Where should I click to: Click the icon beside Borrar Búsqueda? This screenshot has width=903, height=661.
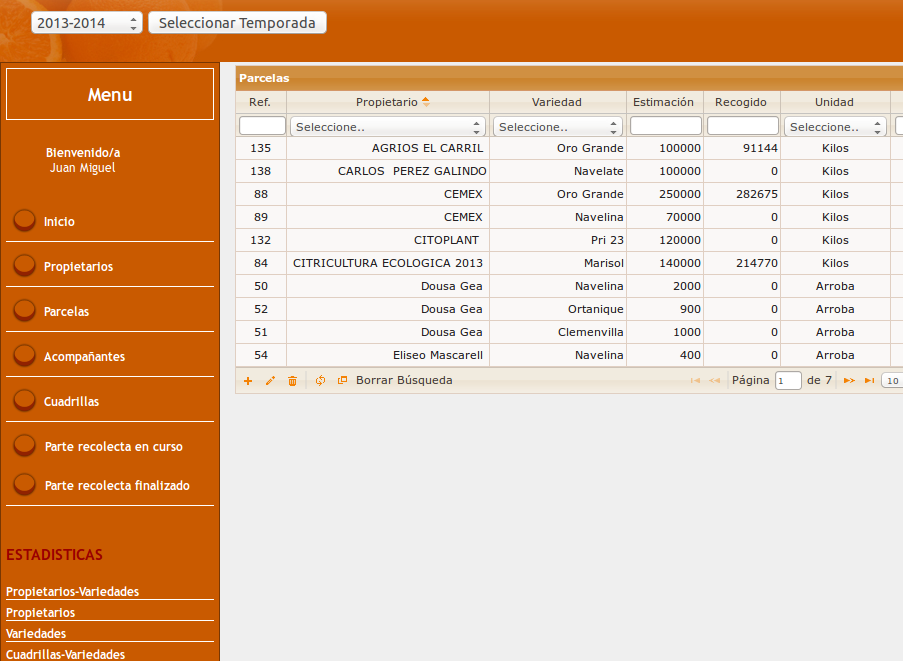pos(342,380)
